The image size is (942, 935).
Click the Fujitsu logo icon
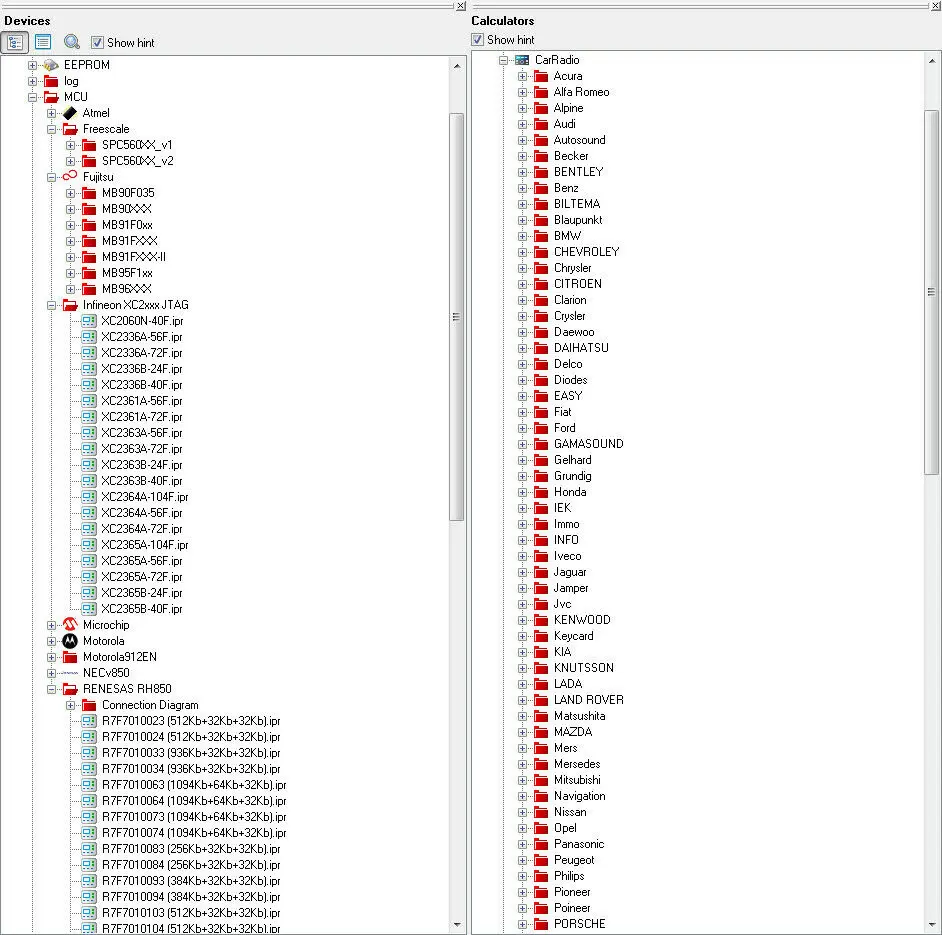[70, 176]
